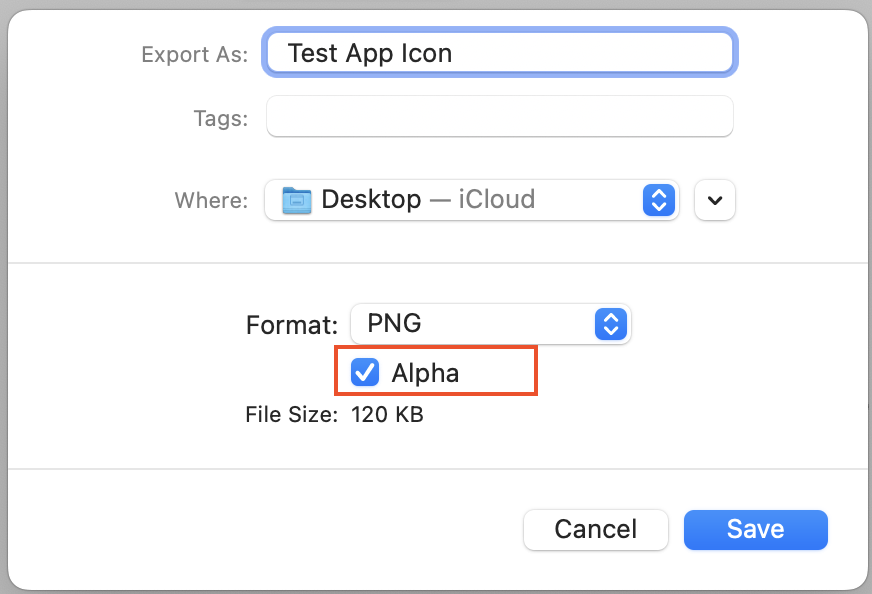Disable the Alpha checkbox
The width and height of the screenshot is (872, 594).
coord(365,373)
